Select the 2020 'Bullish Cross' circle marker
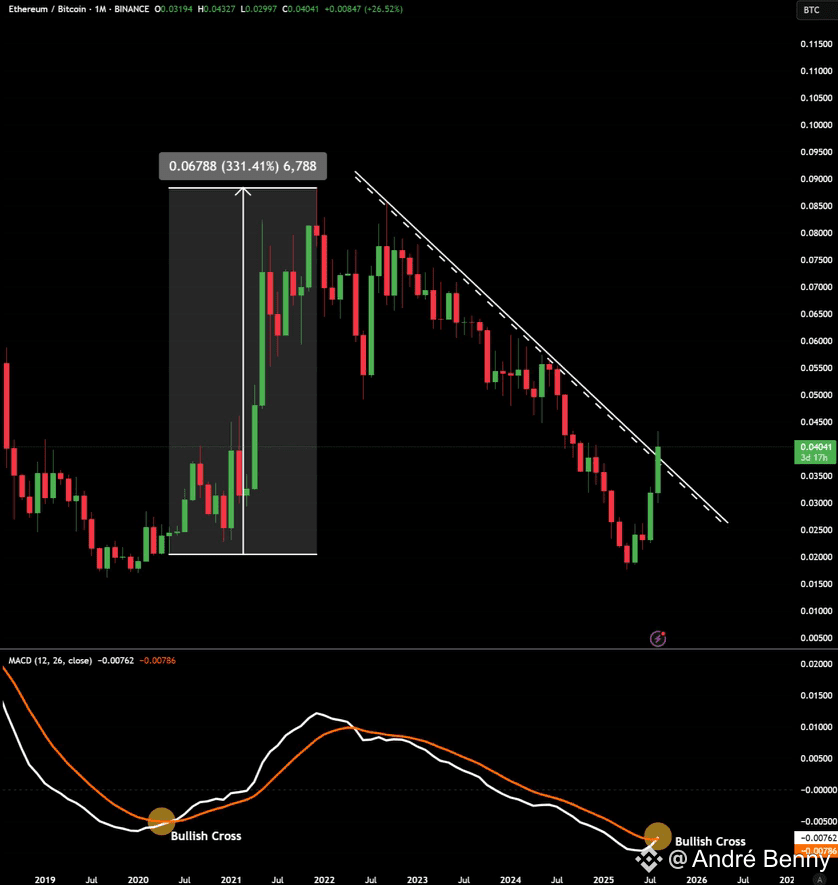 [x=161, y=821]
